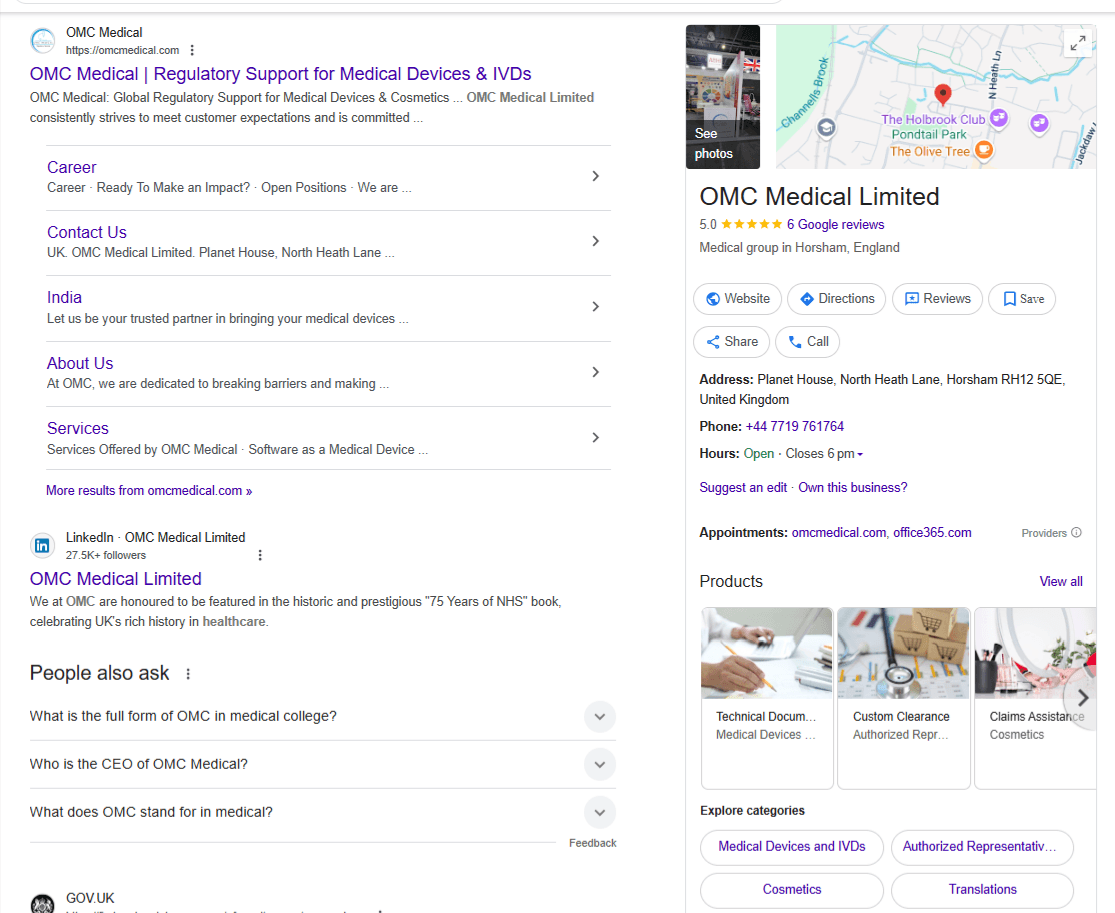Image resolution: width=1115 pixels, height=913 pixels.
Task: Expand the Contact Us sitelink arrow
Action: (x=596, y=242)
